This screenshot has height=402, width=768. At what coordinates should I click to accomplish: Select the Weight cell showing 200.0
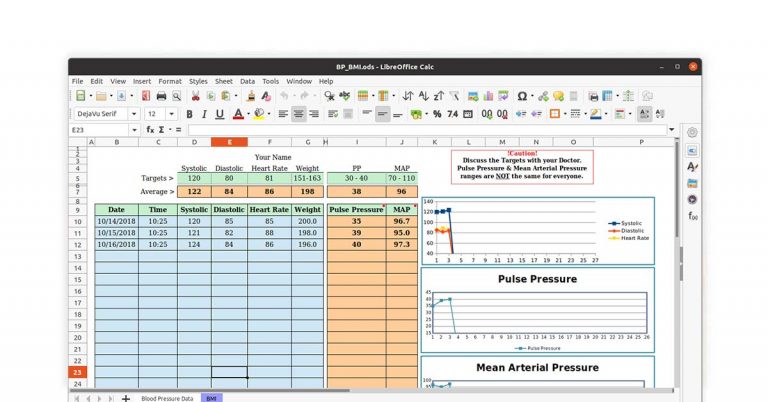pyautogui.click(x=308, y=221)
